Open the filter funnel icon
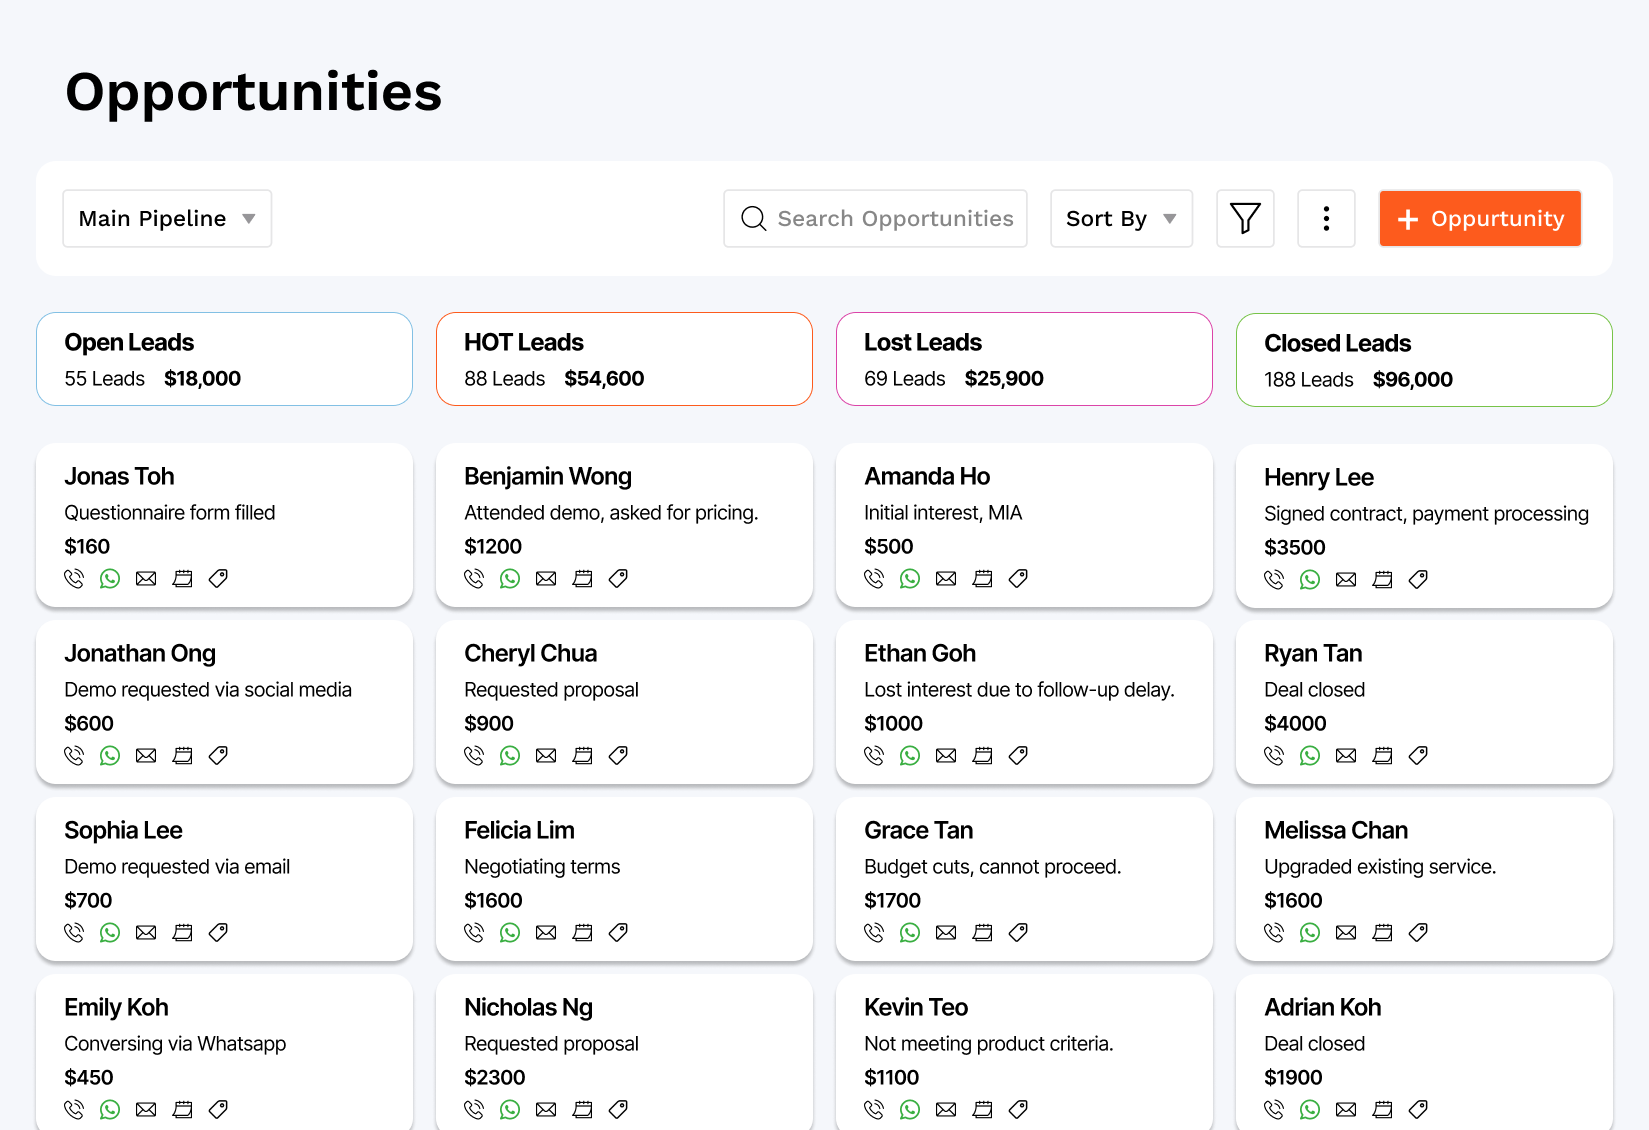The image size is (1649, 1130). tap(1245, 218)
